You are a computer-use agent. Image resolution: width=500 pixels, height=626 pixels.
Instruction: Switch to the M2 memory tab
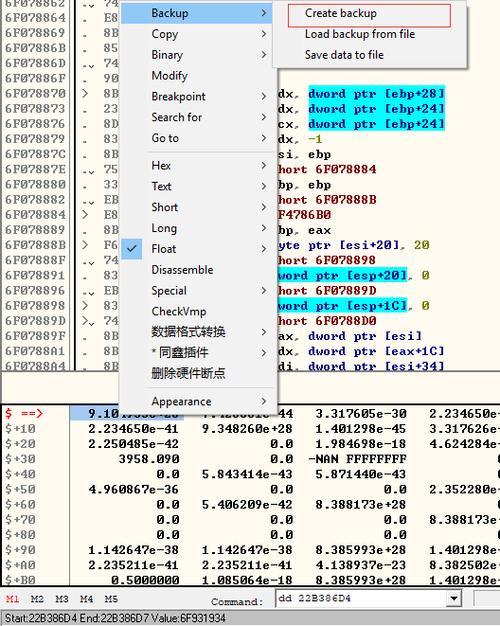coord(37,599)
